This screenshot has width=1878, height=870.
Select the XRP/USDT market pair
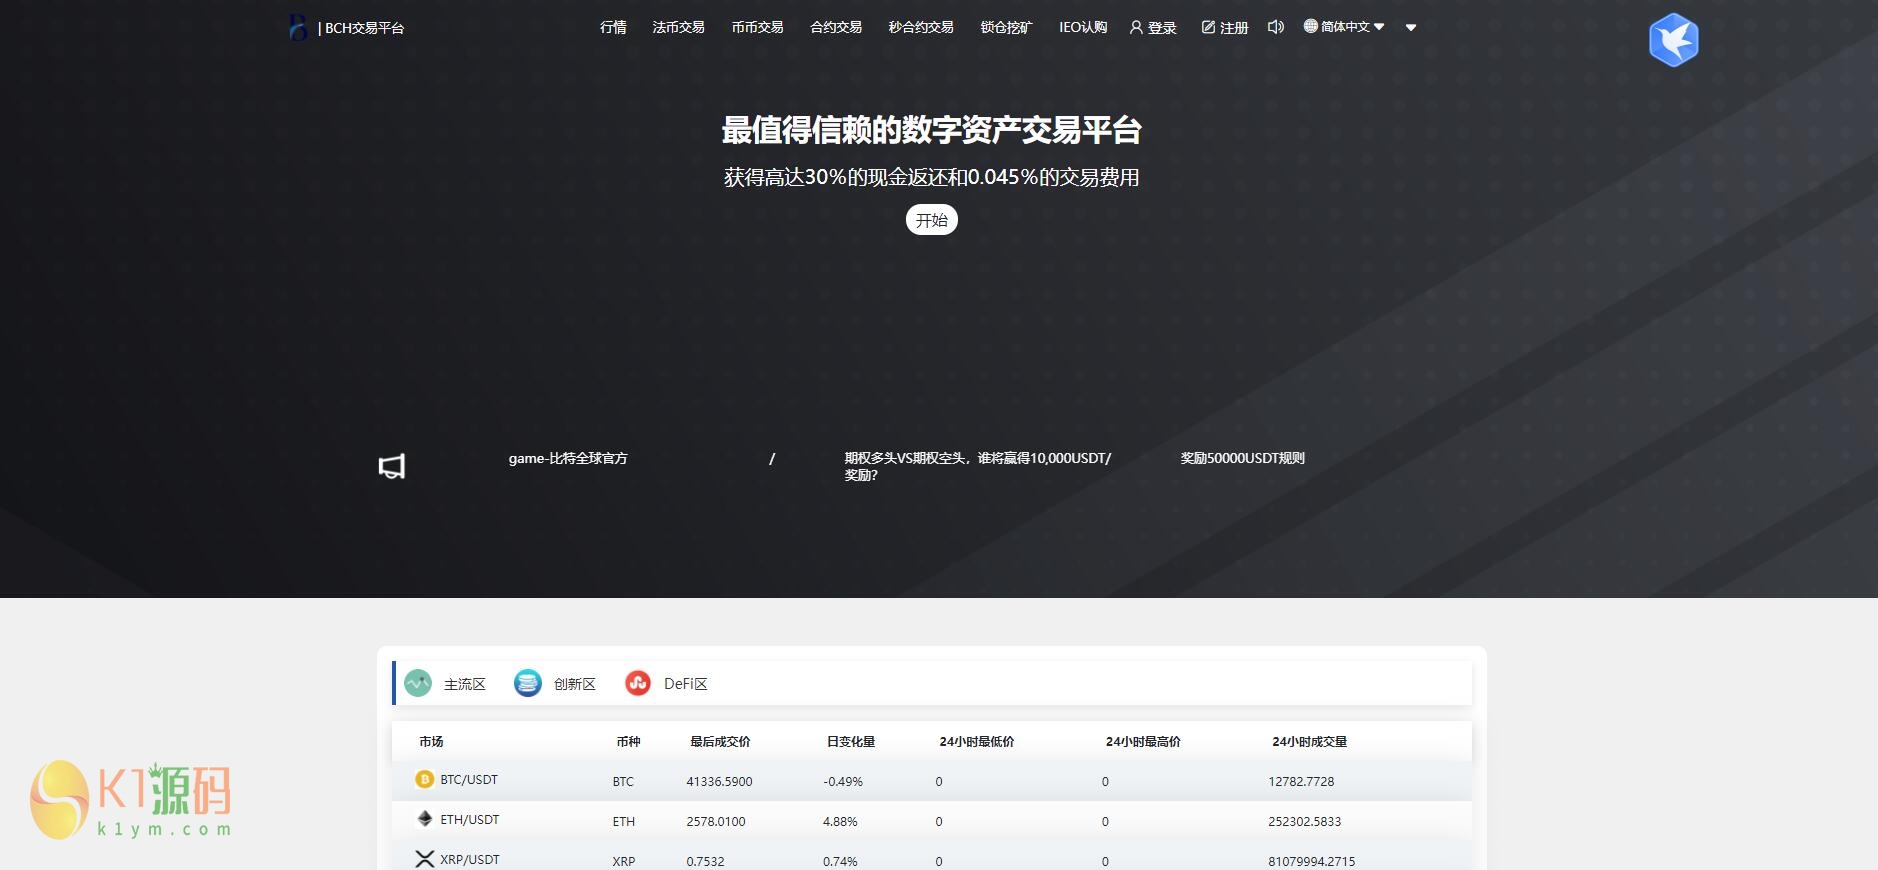470,859
